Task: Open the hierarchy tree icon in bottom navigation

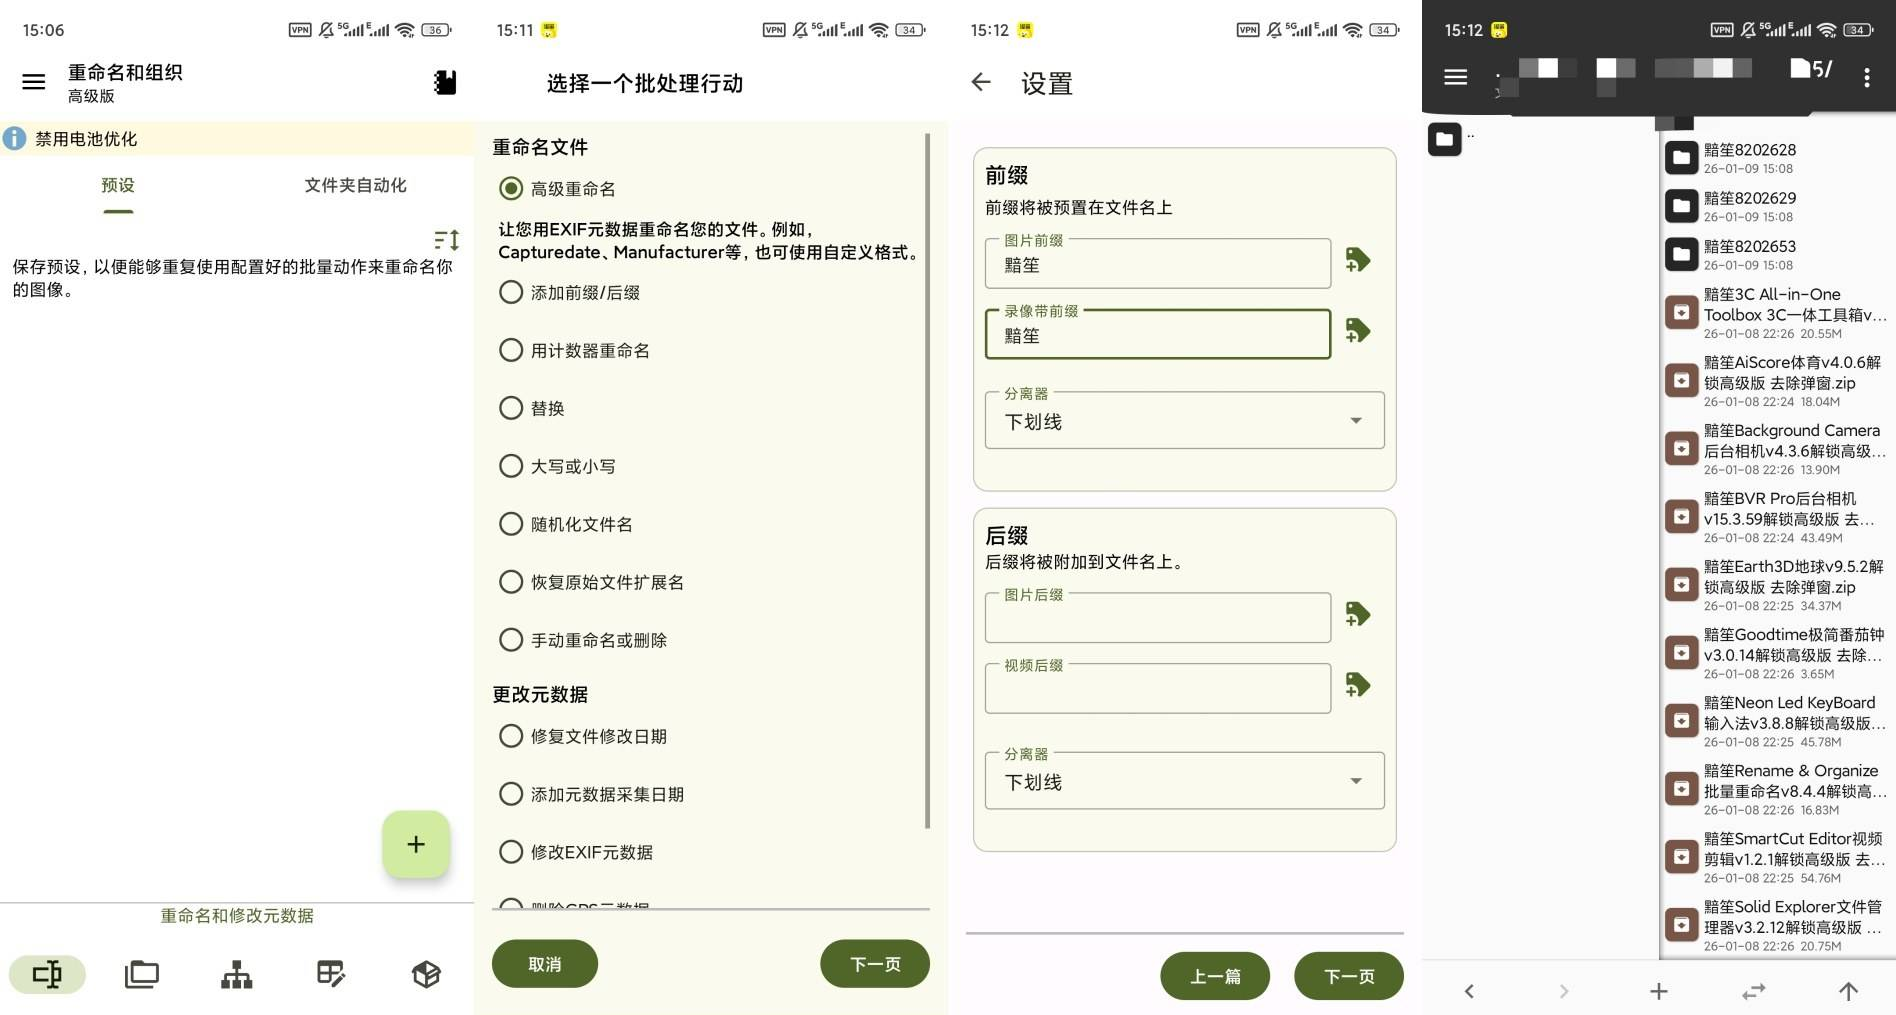Action: 237,974
